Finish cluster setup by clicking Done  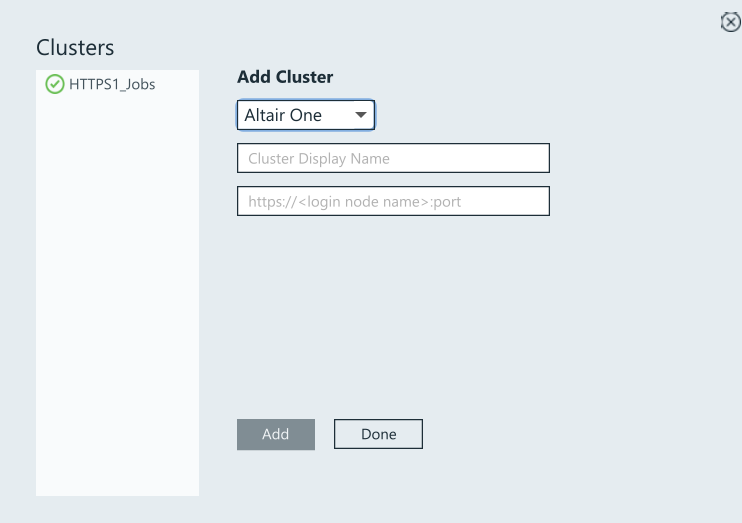(378, 434)
